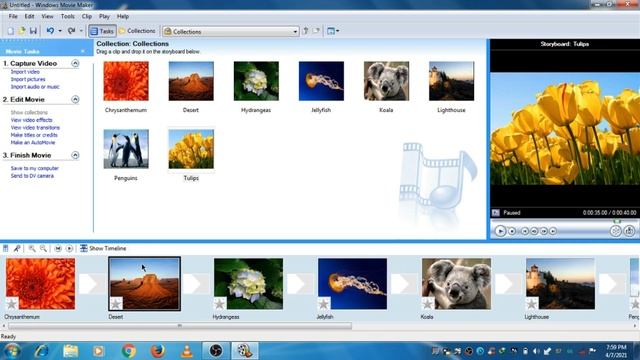
Task: Toggle the Collections pane button
Action: click(x=137, y=31)
